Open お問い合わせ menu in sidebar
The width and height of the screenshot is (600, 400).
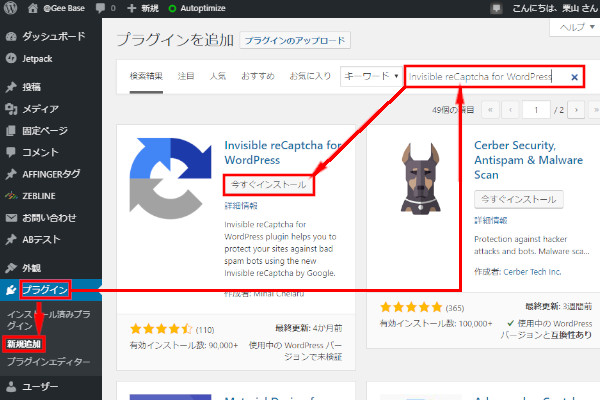pyautogui.click(x=51, y=218)
